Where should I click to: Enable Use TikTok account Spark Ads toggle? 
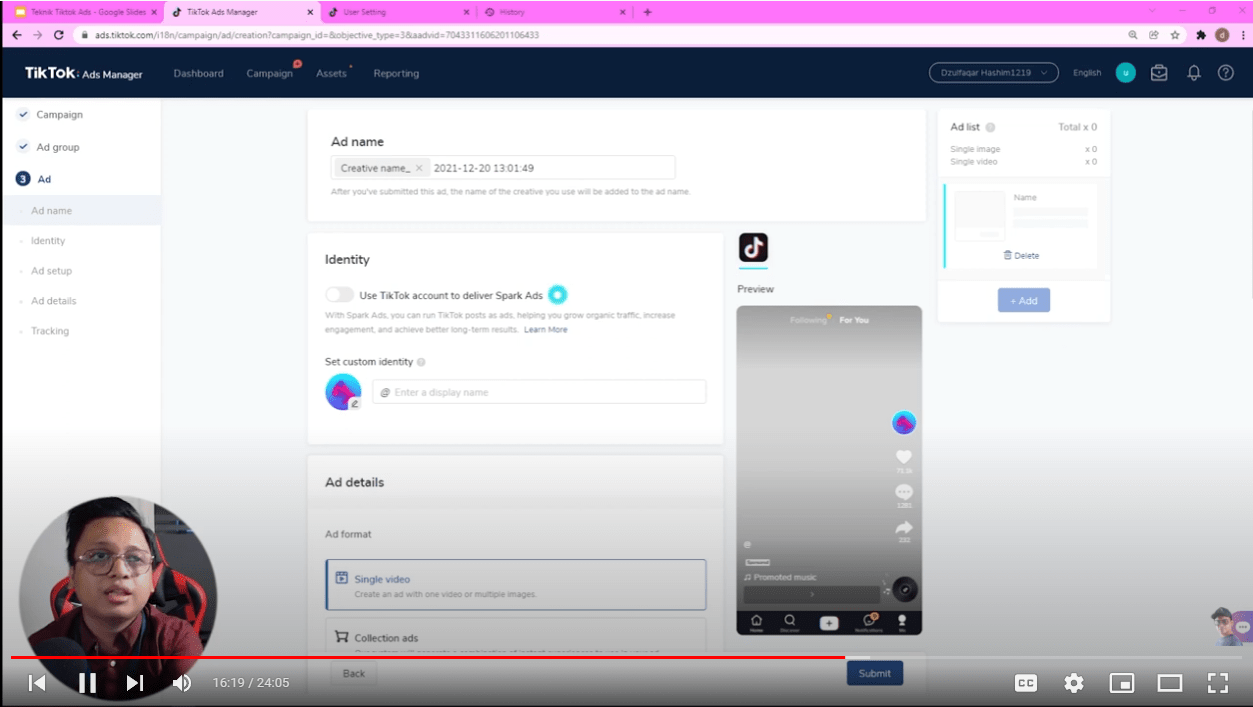point(340,295)
